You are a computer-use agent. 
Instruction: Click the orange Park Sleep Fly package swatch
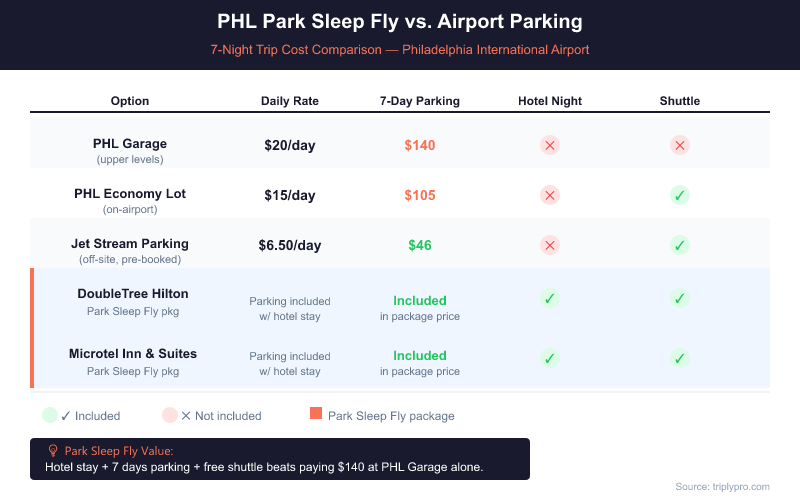[x=317, y=415]
